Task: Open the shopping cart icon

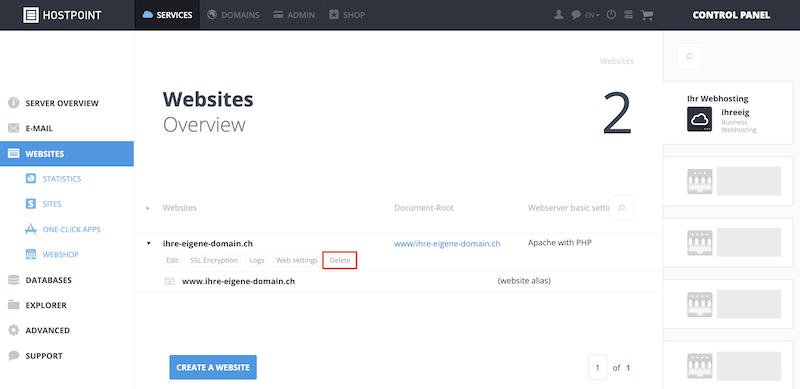Action: pyautogui.click(x=647, y=15)
